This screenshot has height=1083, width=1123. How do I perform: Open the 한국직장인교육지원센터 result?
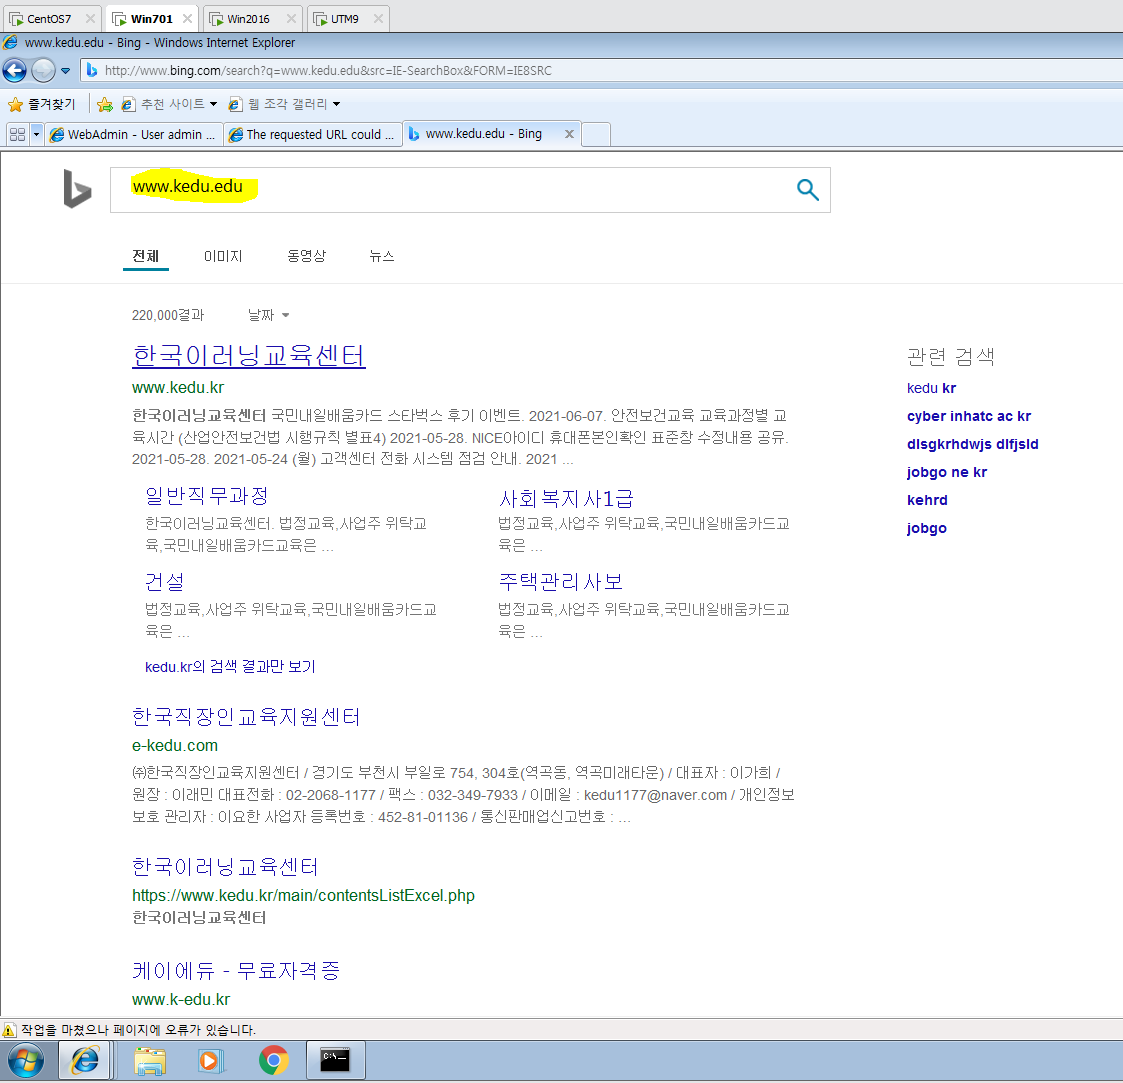[246, 717]
